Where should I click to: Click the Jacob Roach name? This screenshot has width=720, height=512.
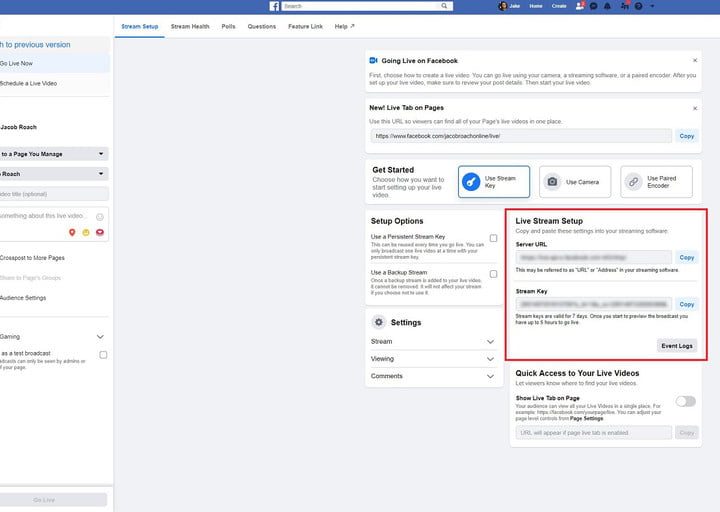point(18,127)
